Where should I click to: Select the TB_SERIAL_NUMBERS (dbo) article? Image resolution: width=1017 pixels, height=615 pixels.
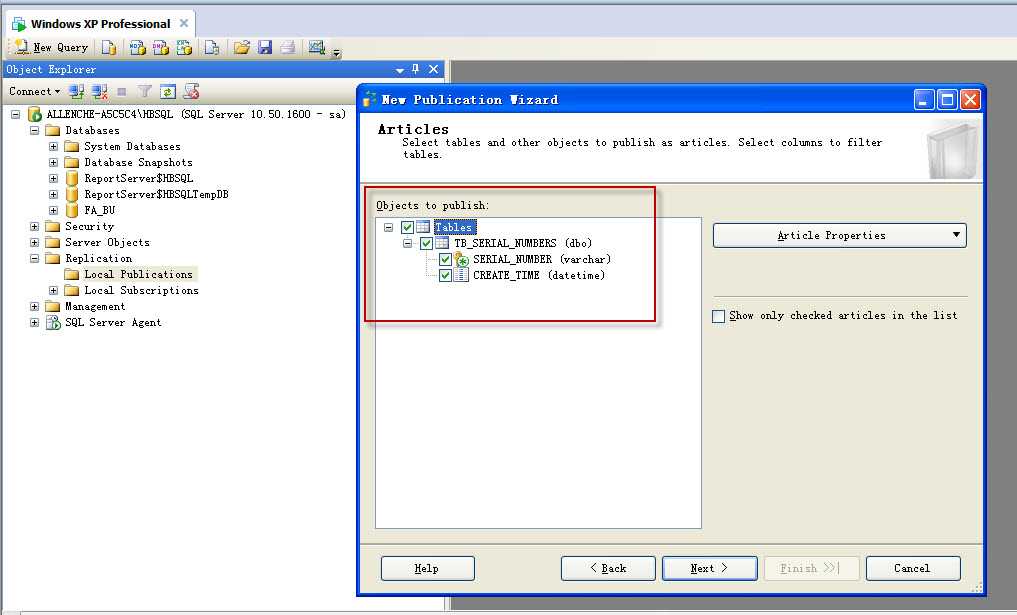tap(523, 243)
